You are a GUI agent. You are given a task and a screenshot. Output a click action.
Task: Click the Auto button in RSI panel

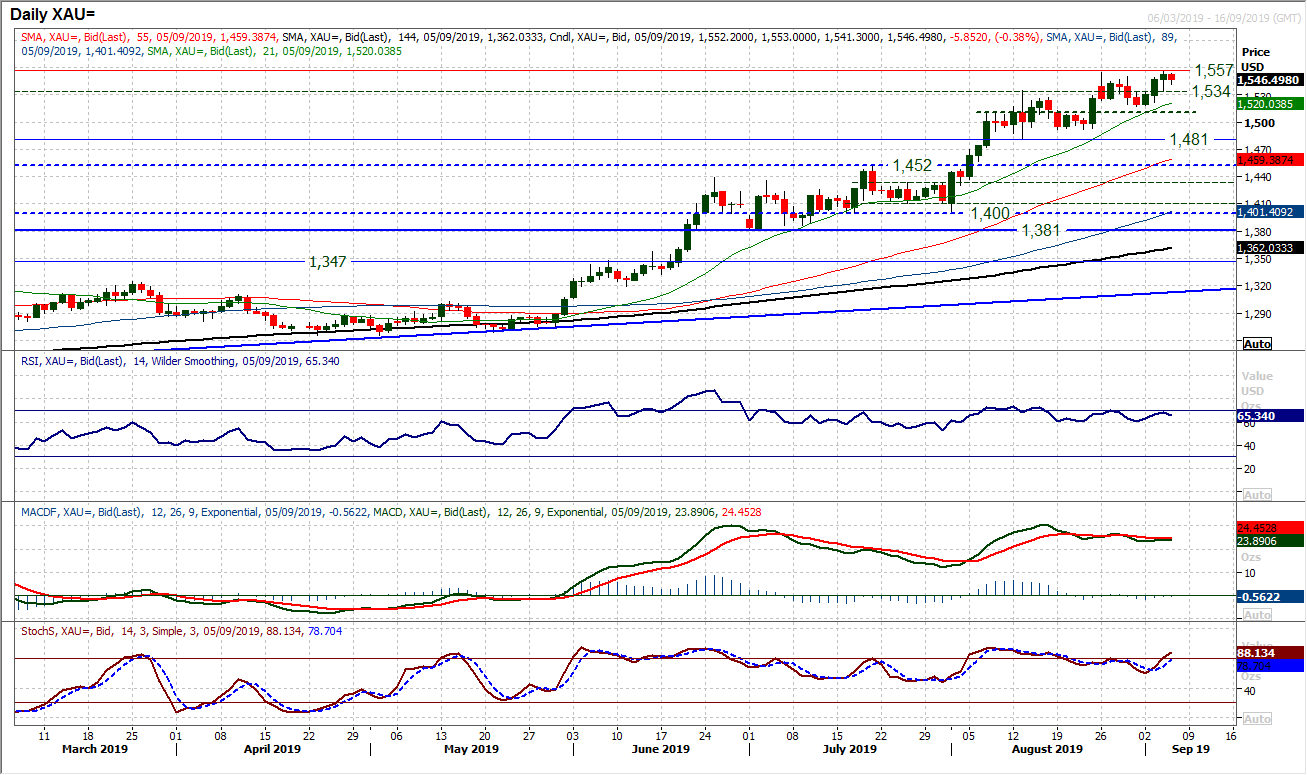(1257, 494)
